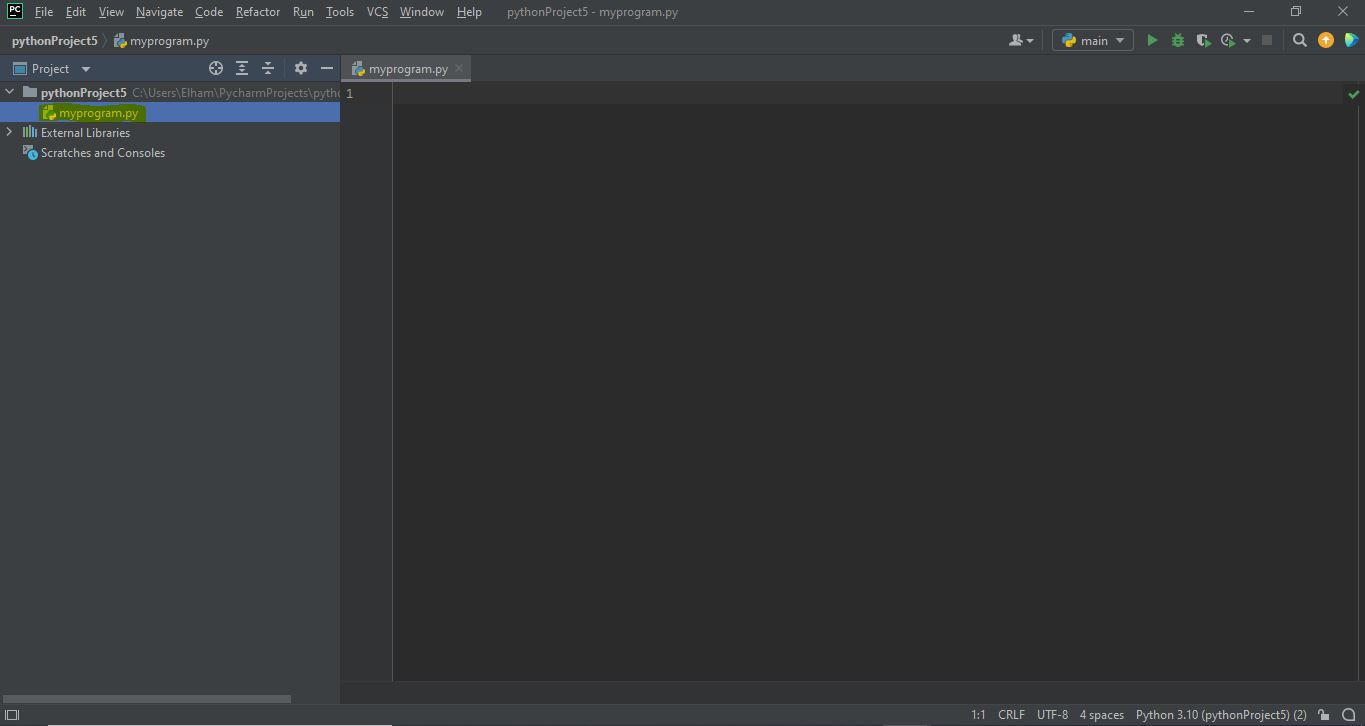Hide the Project tool window

[x=326, y=69]
